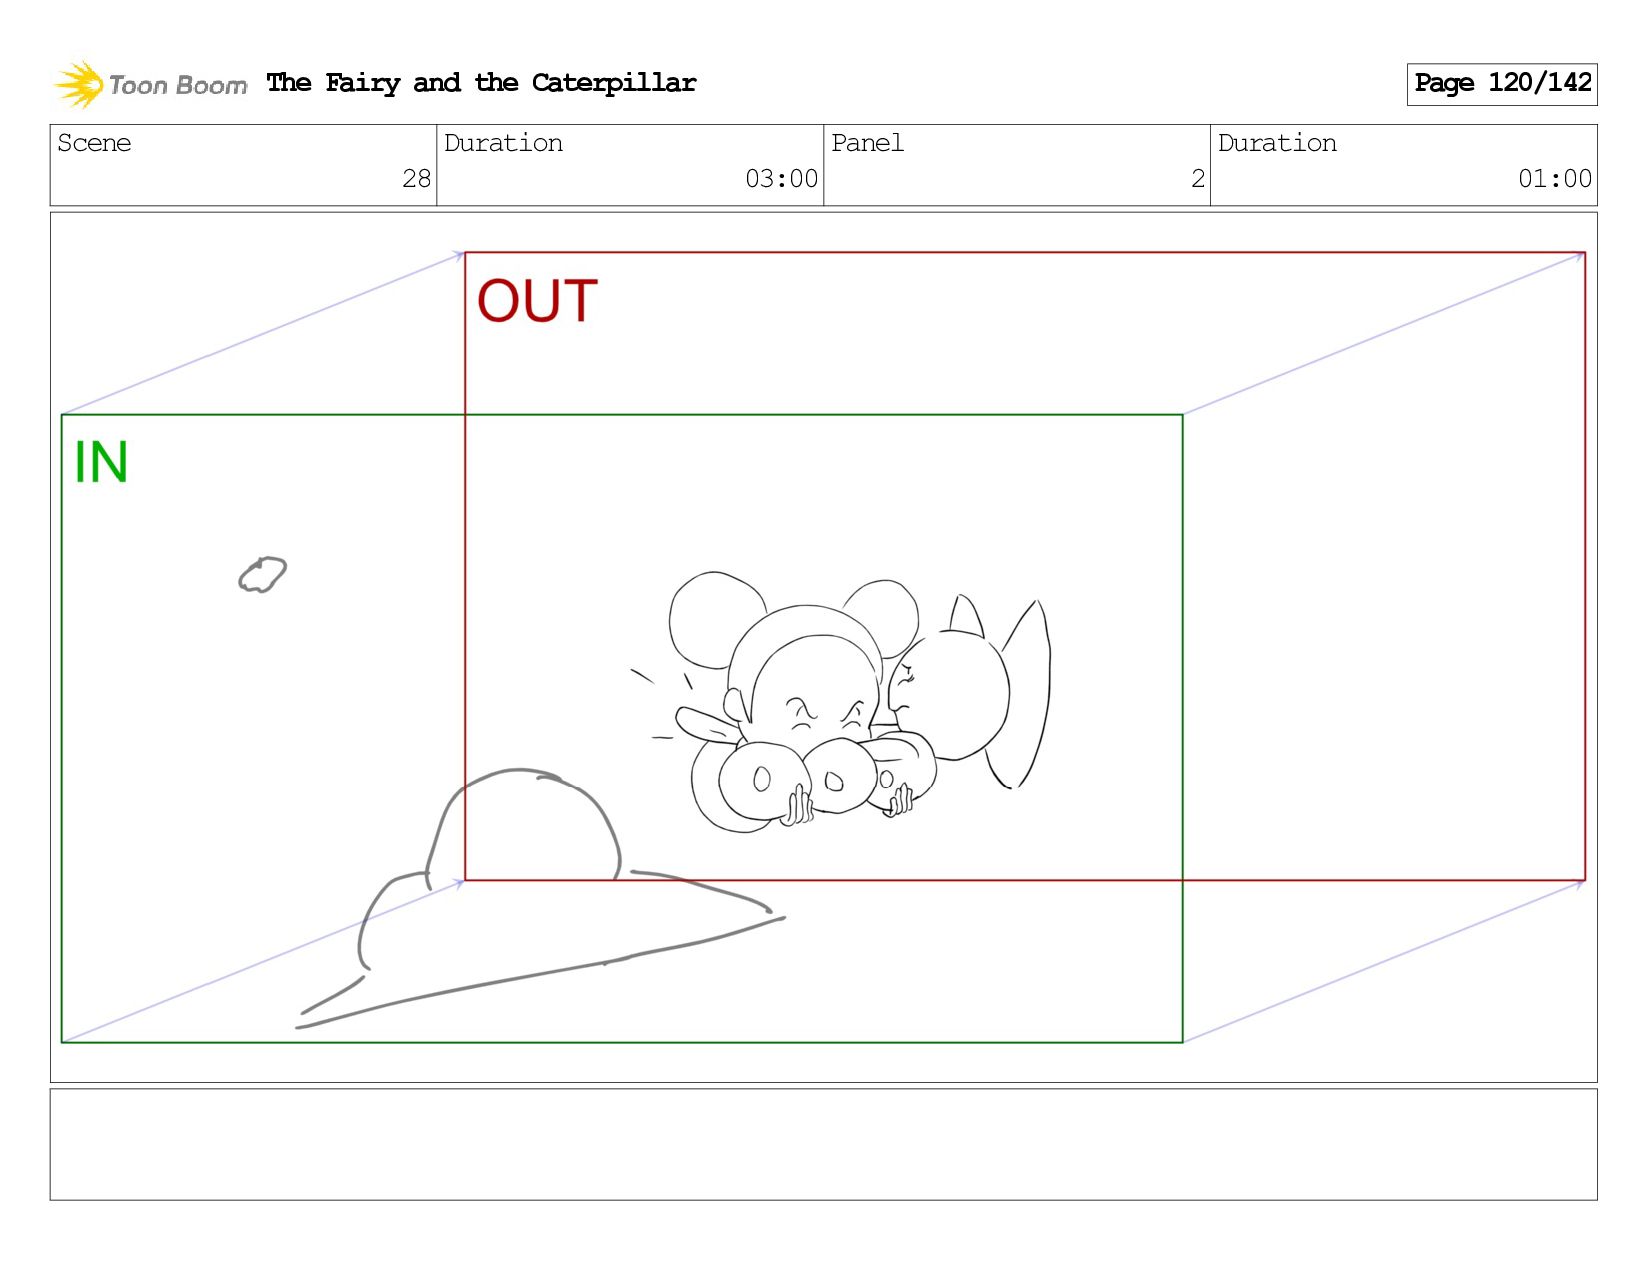
Task: Select the Panel number 2 cell
Action: tap(1017, 165)
